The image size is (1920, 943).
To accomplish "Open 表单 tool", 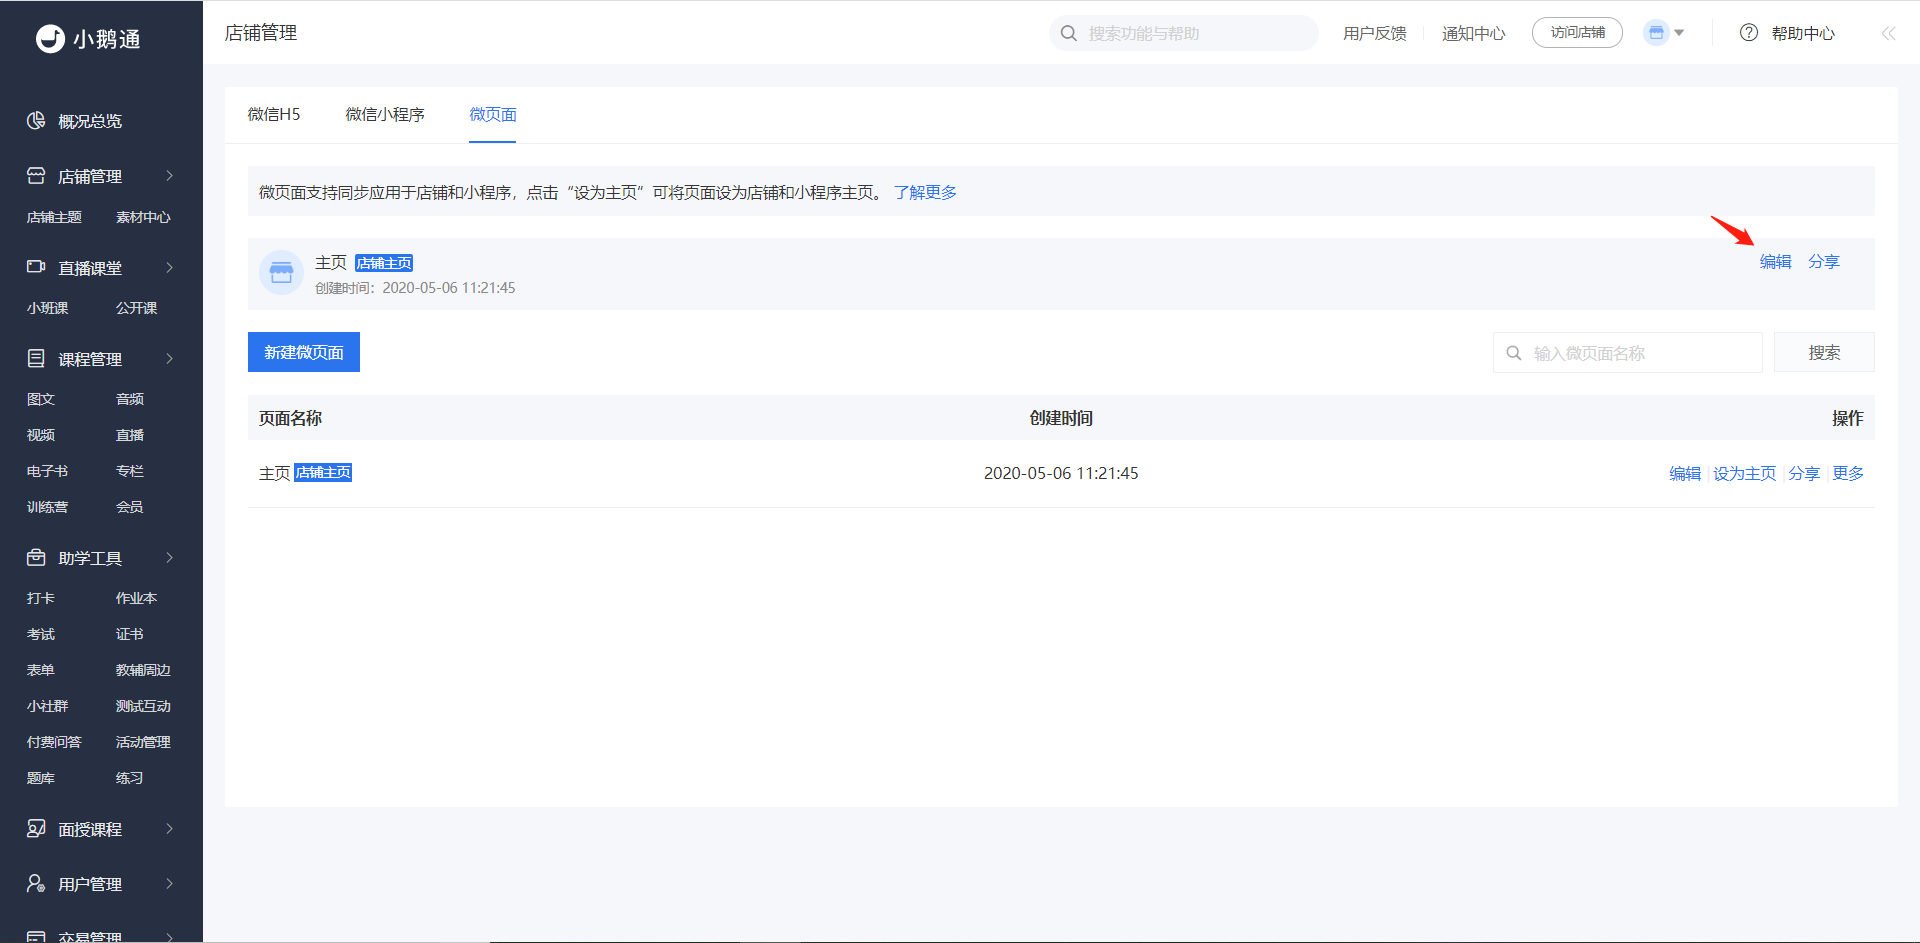I will pos(40,670).
